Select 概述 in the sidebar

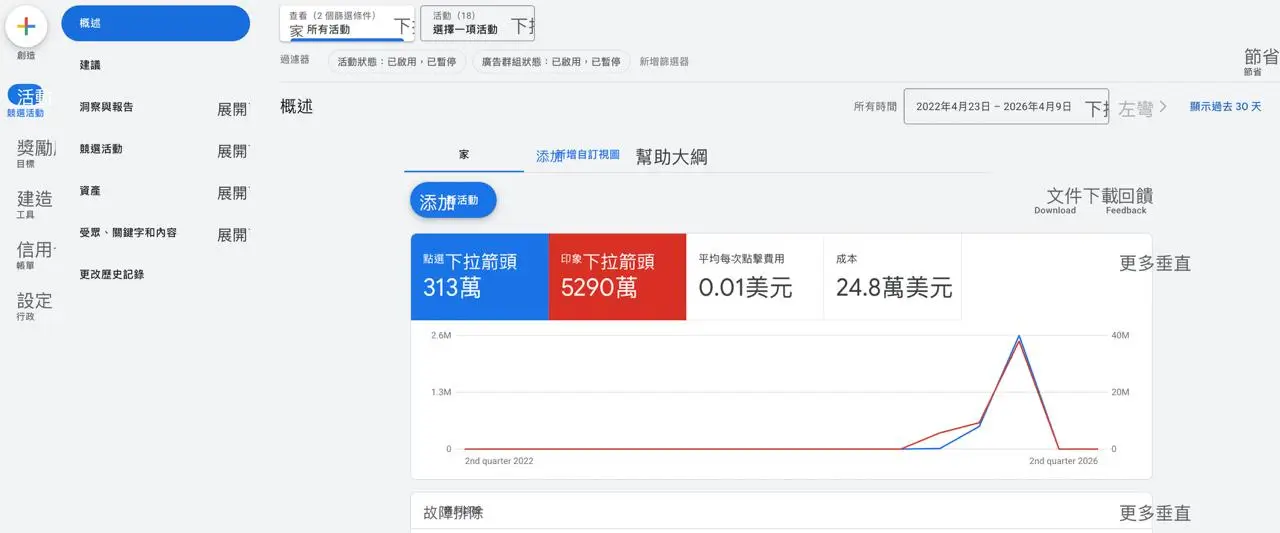point(155,23)
